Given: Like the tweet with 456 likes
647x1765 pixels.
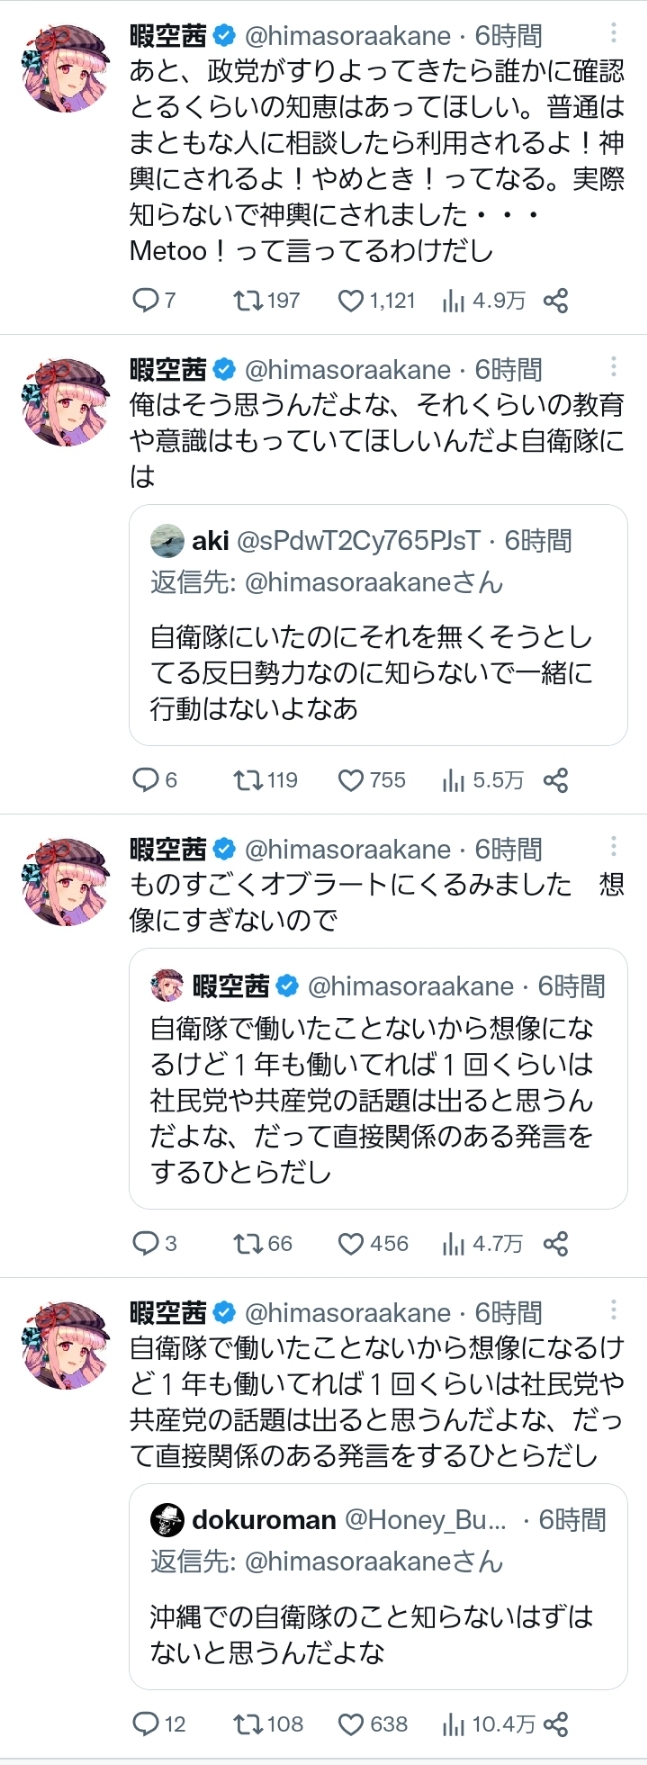Looking at the screenshot, I should 351,1243.
